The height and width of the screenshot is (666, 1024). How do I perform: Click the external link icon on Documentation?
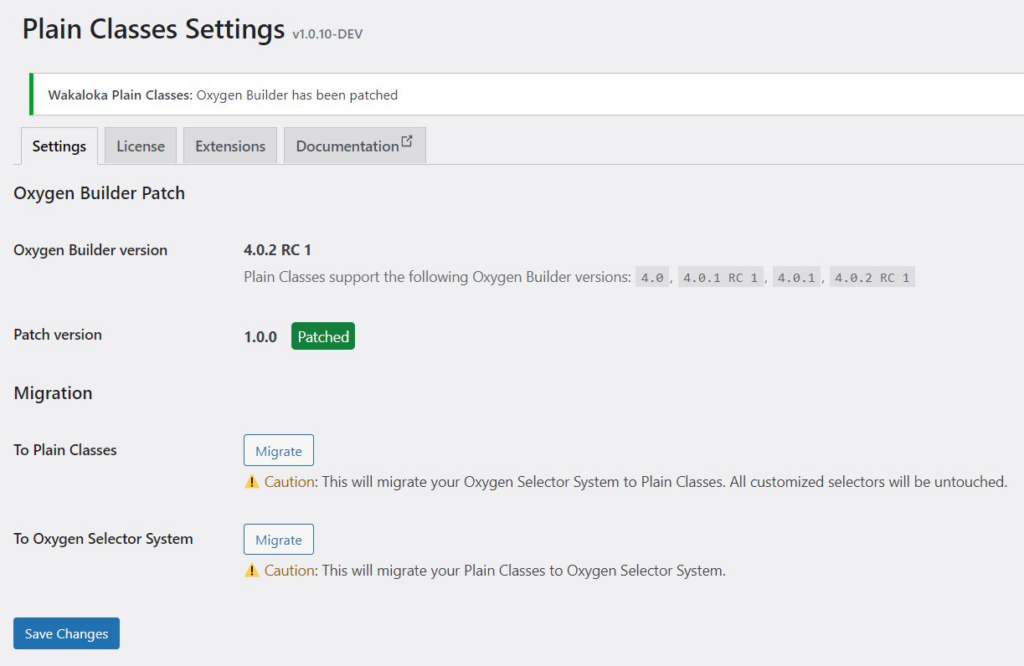[407, 141]
